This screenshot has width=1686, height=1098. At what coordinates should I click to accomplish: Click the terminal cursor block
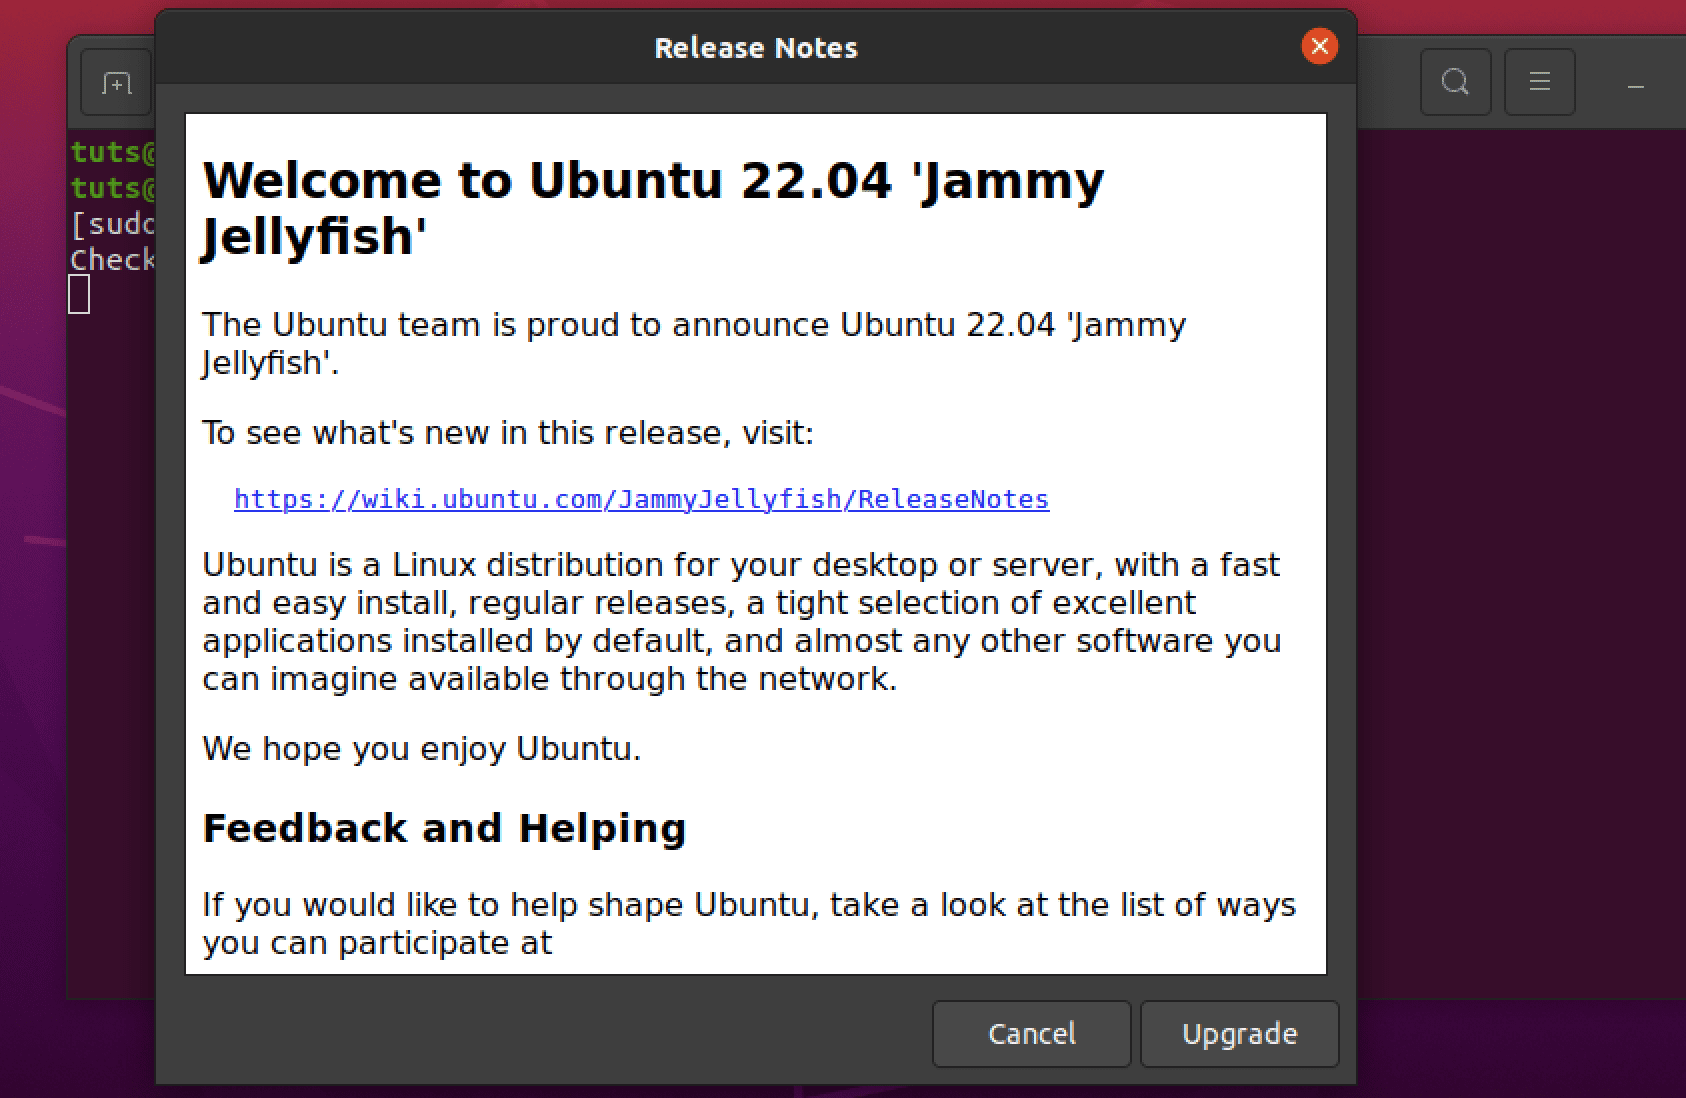coord(79,295)
